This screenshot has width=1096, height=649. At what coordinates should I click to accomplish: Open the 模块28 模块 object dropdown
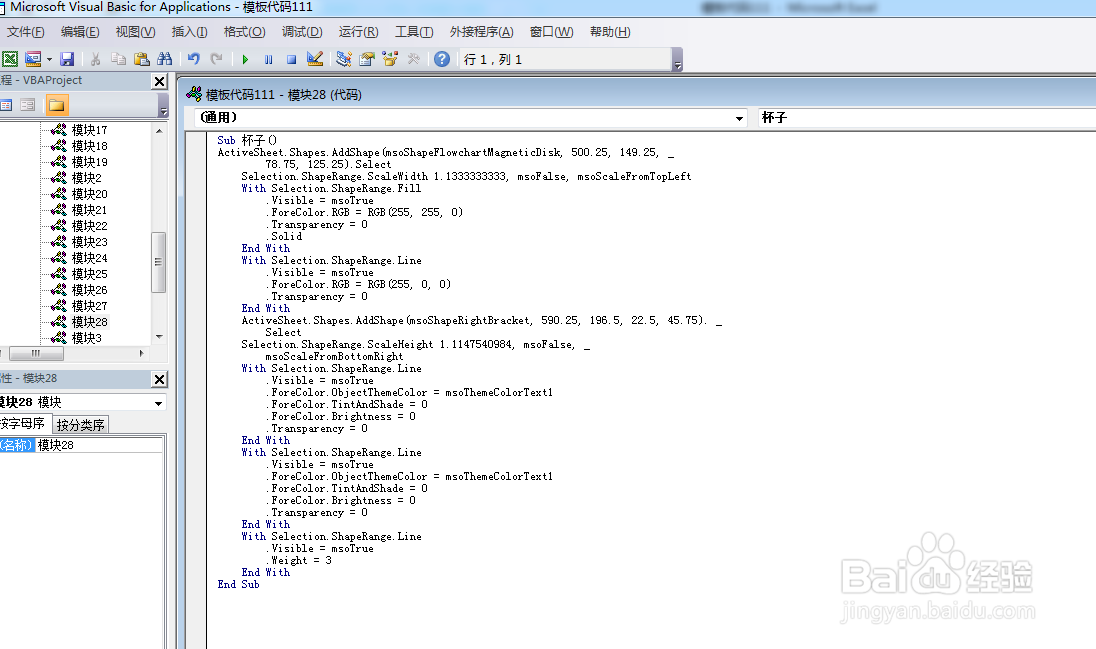(x=159, y=404)
